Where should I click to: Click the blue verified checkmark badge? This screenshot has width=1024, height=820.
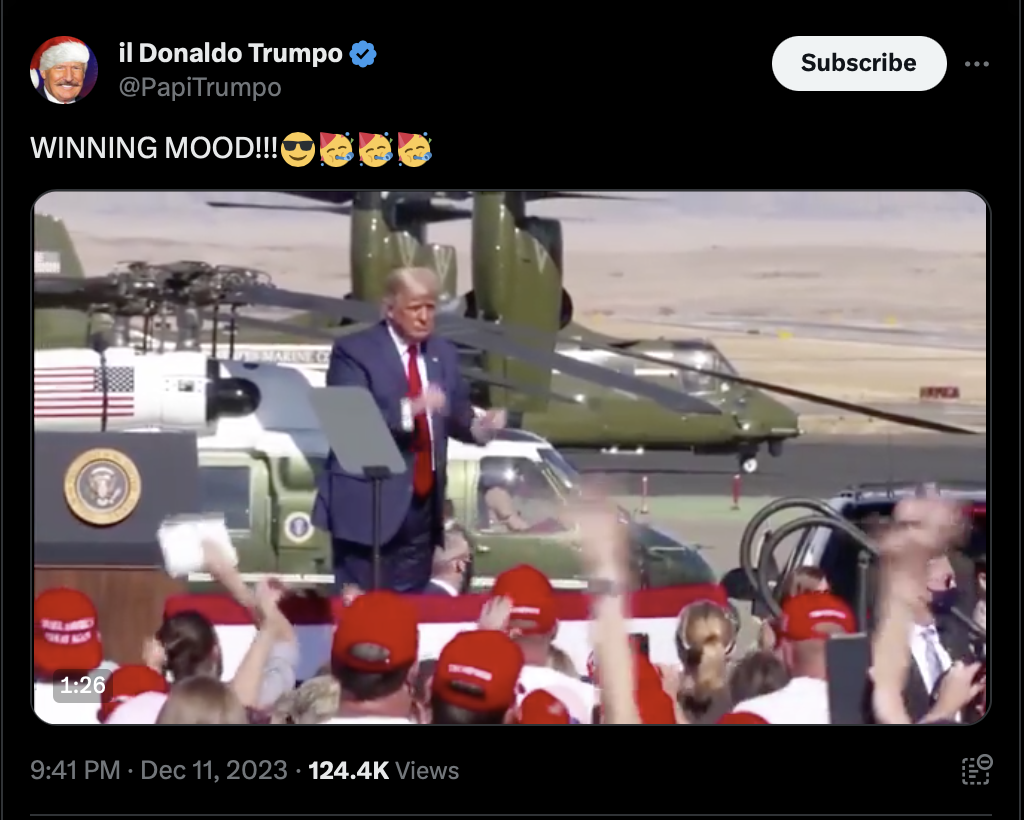[x=363, y=54]
